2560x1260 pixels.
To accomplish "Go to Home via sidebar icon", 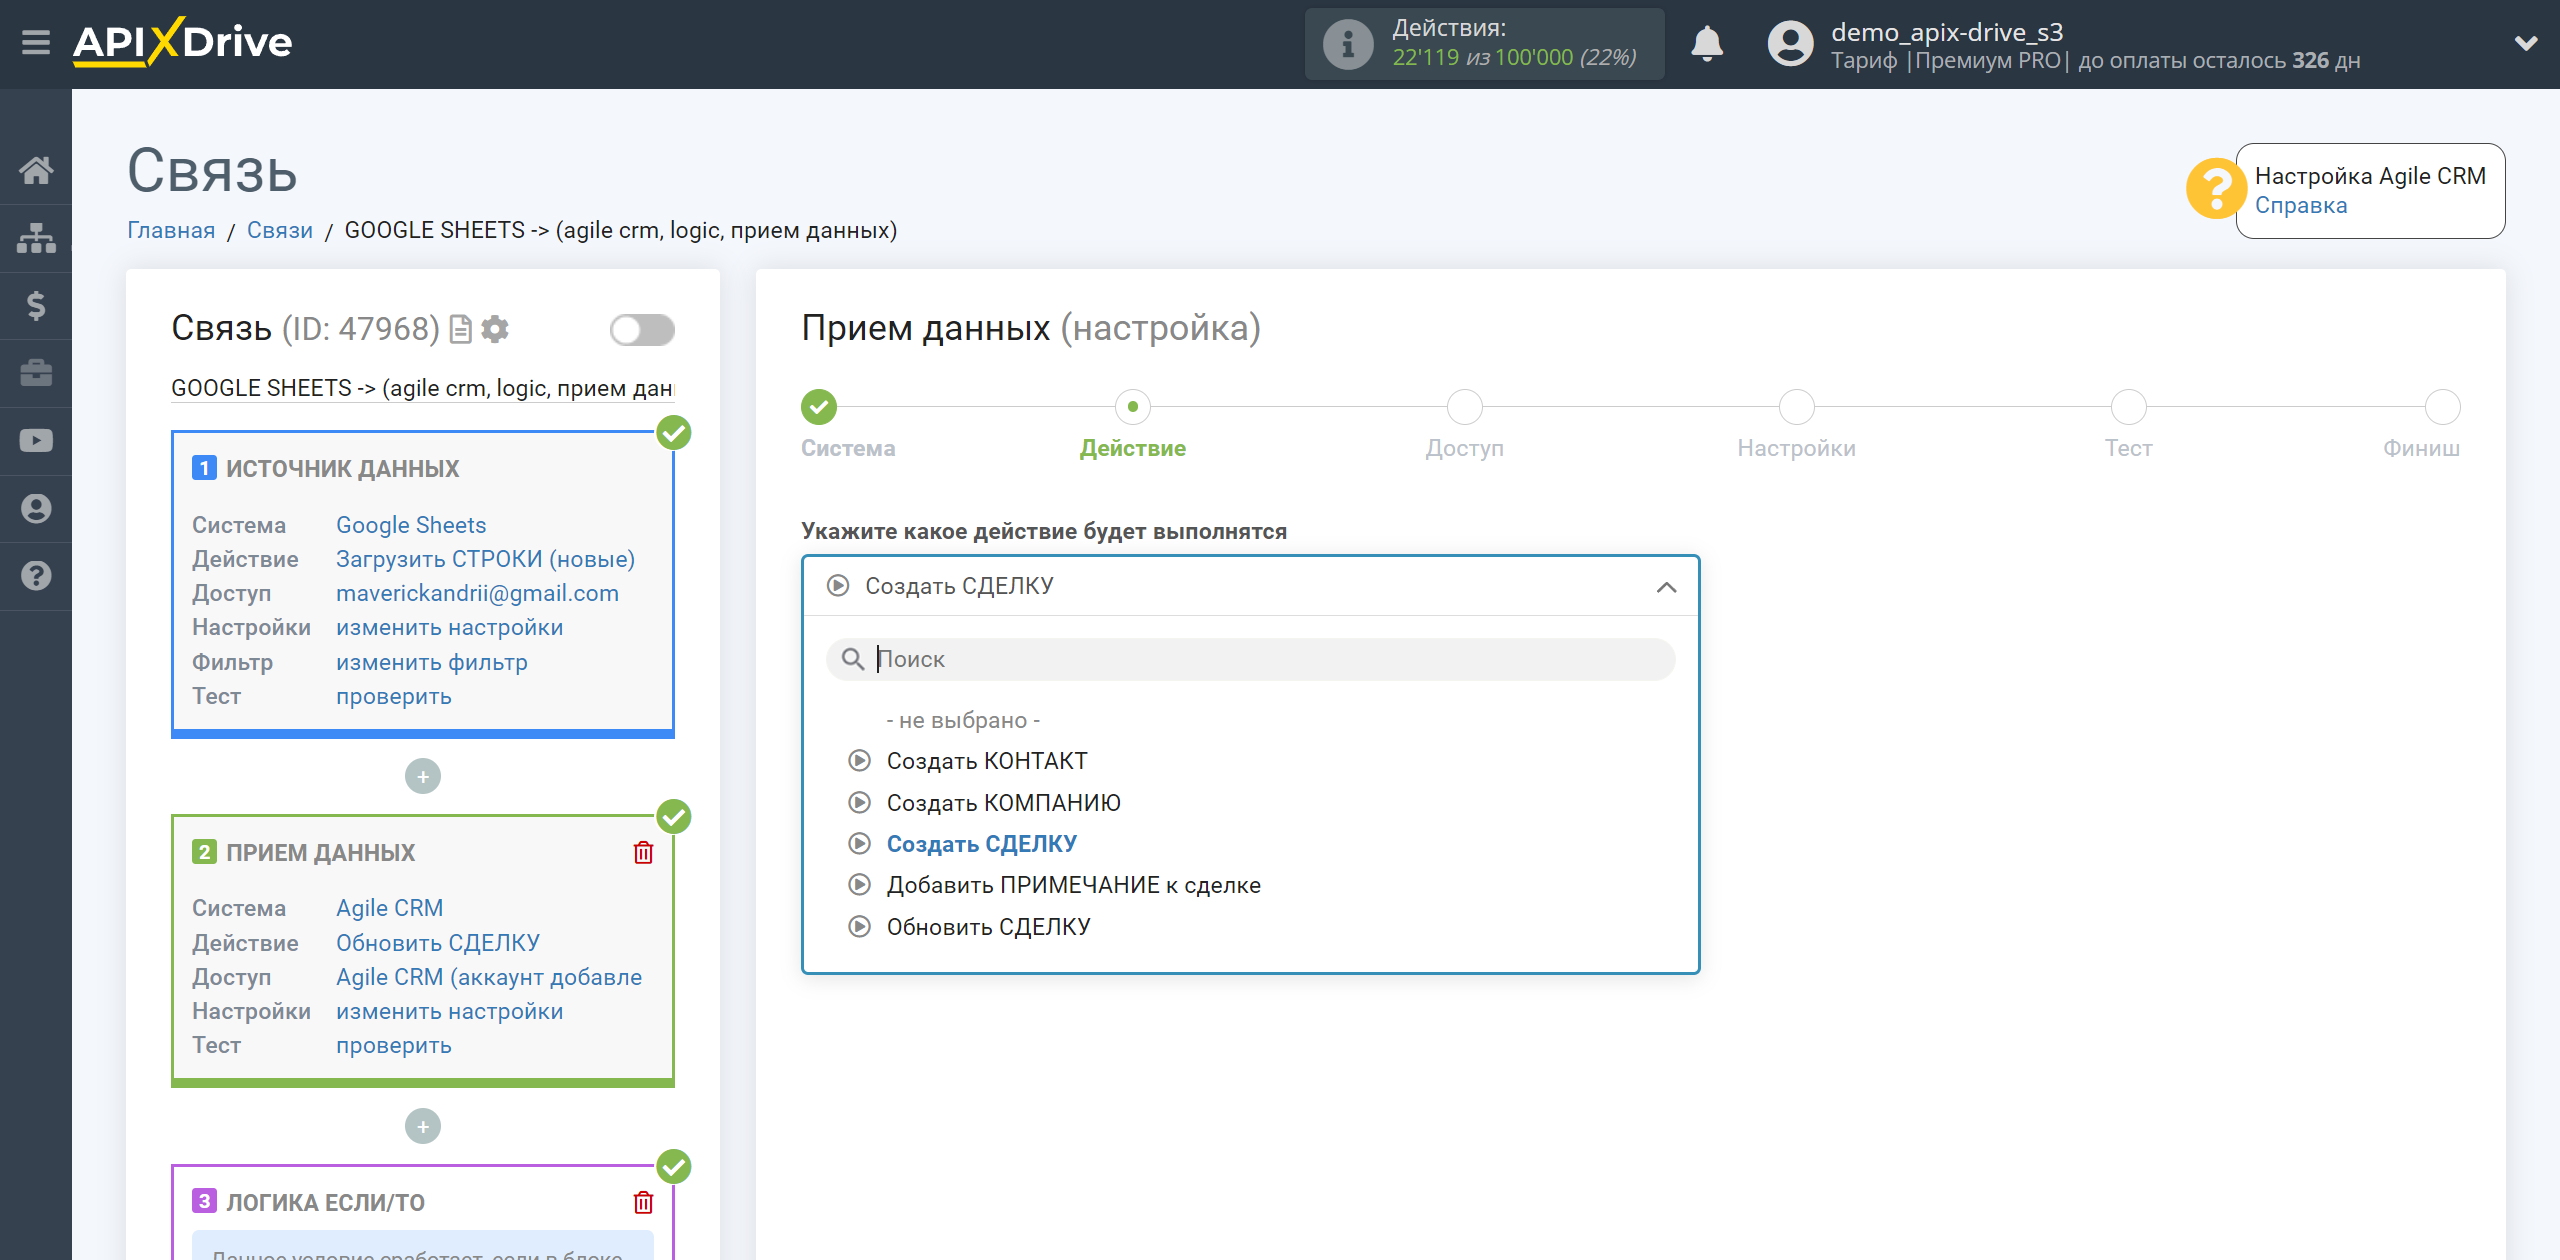I will pos(36,170).
